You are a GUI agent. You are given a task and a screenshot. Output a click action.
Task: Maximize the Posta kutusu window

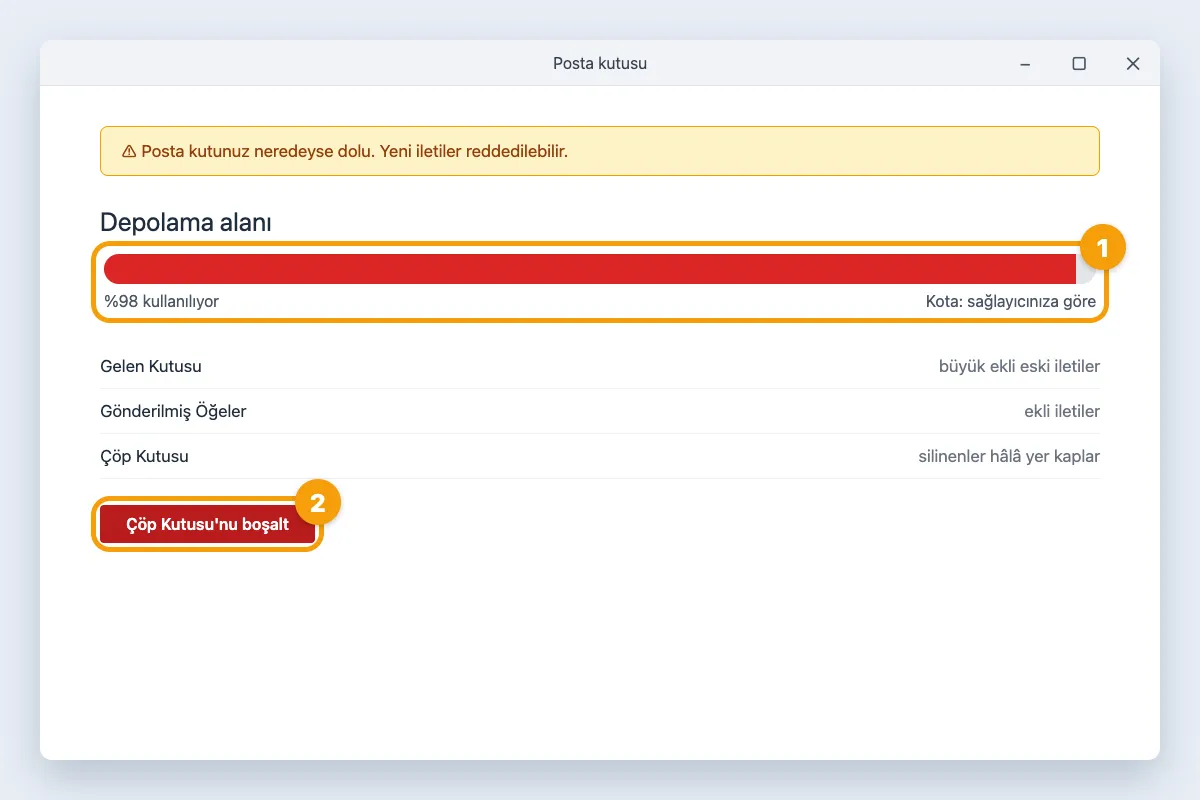[x=1079, y=64]
